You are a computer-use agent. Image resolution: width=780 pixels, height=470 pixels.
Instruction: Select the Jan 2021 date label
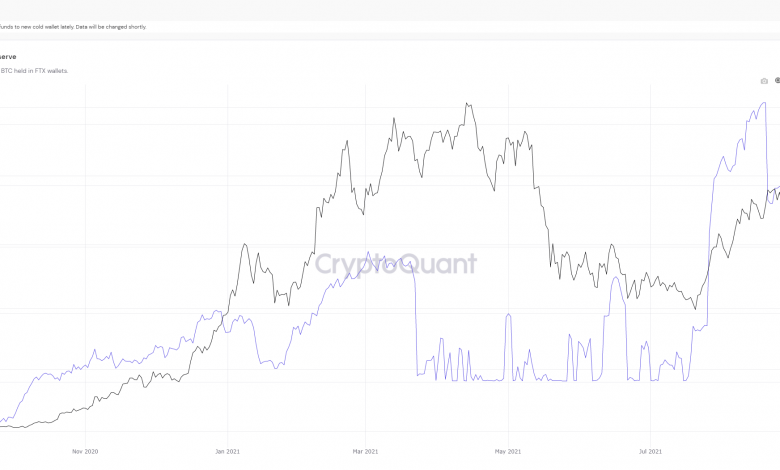227,451
